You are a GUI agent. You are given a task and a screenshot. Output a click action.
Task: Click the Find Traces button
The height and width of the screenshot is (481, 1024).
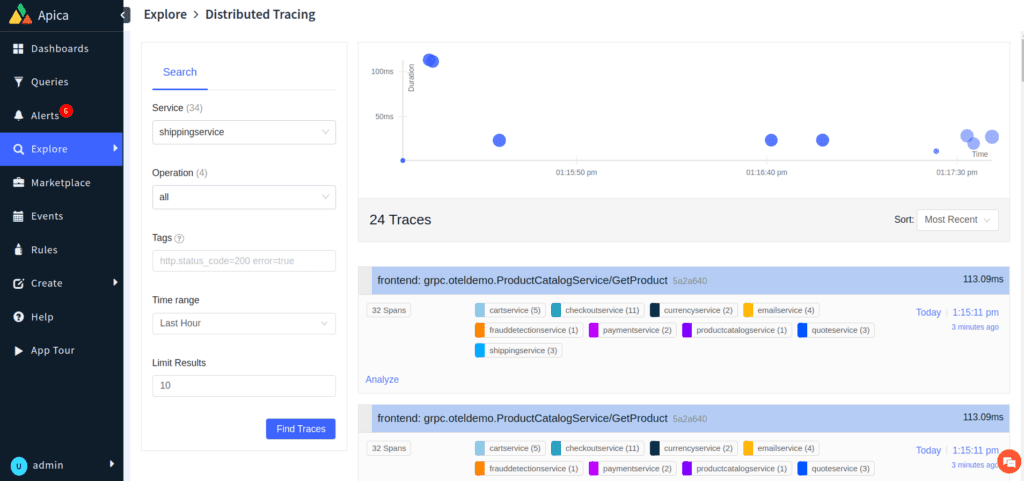(x=300, y=428)
